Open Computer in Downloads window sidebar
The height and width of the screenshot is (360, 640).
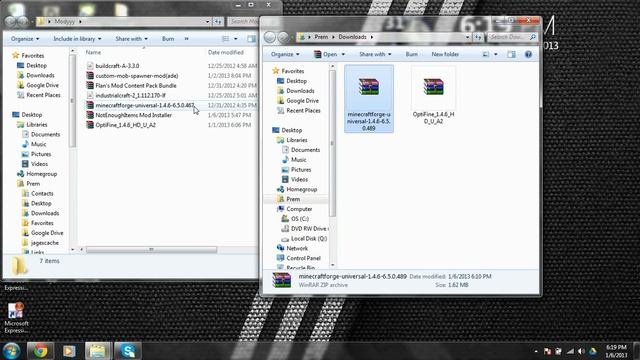coord(299,209)
